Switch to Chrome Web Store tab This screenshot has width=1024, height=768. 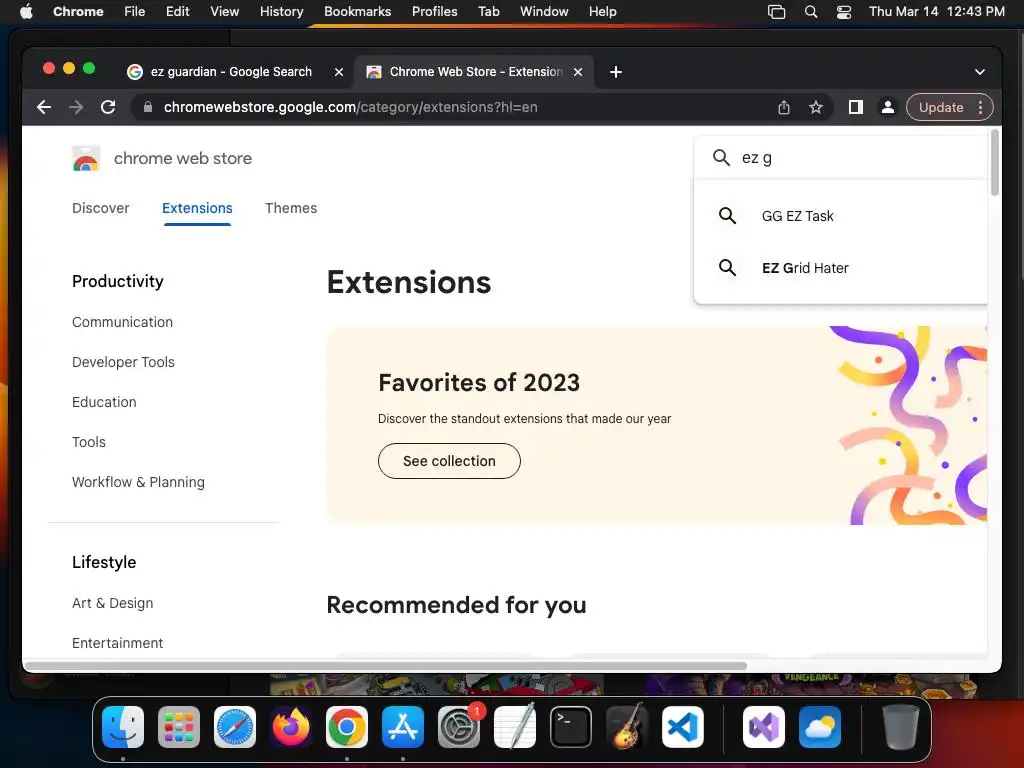coord(474,72)
